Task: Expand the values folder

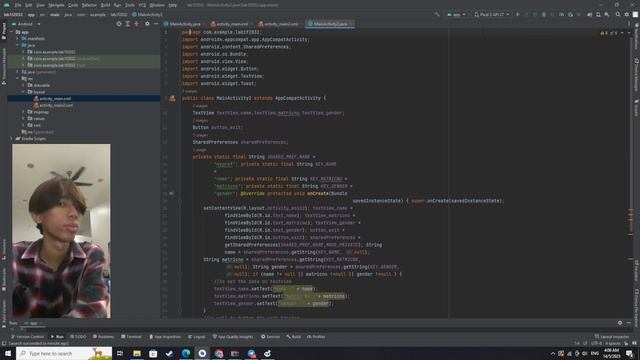Action: [24, 118]
